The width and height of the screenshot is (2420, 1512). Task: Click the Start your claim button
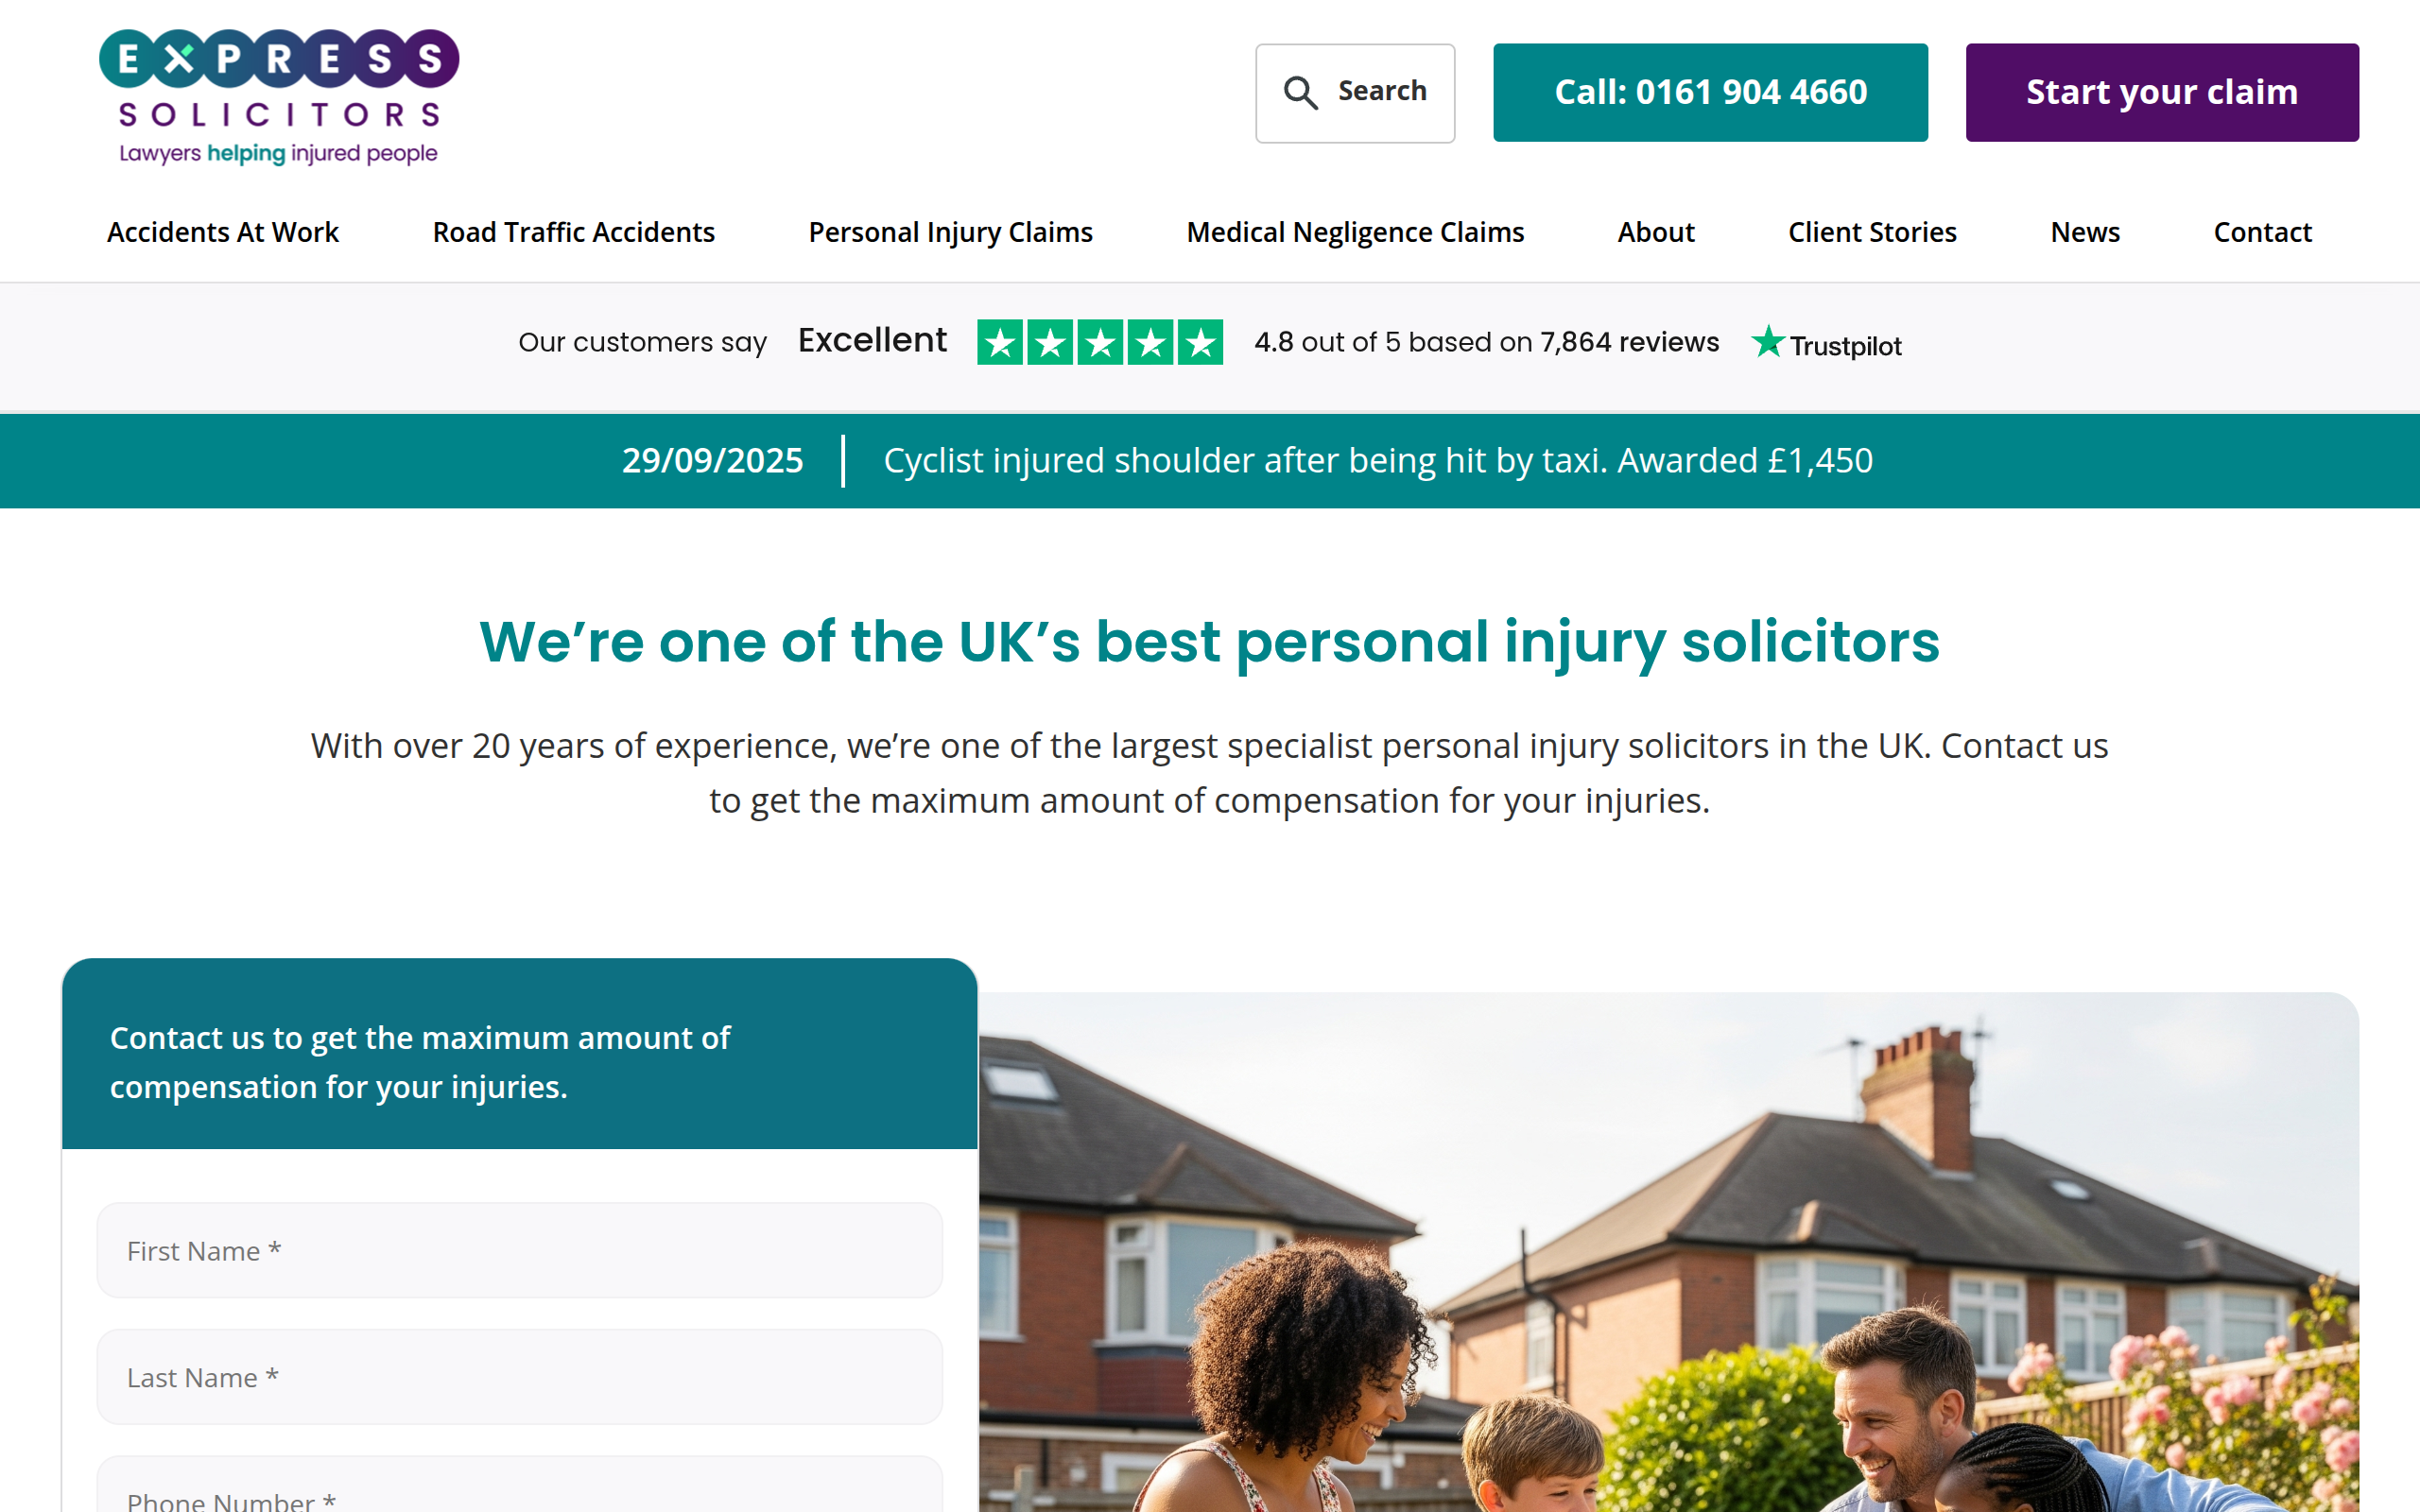pyautogui.click(x=2162, y=92)
